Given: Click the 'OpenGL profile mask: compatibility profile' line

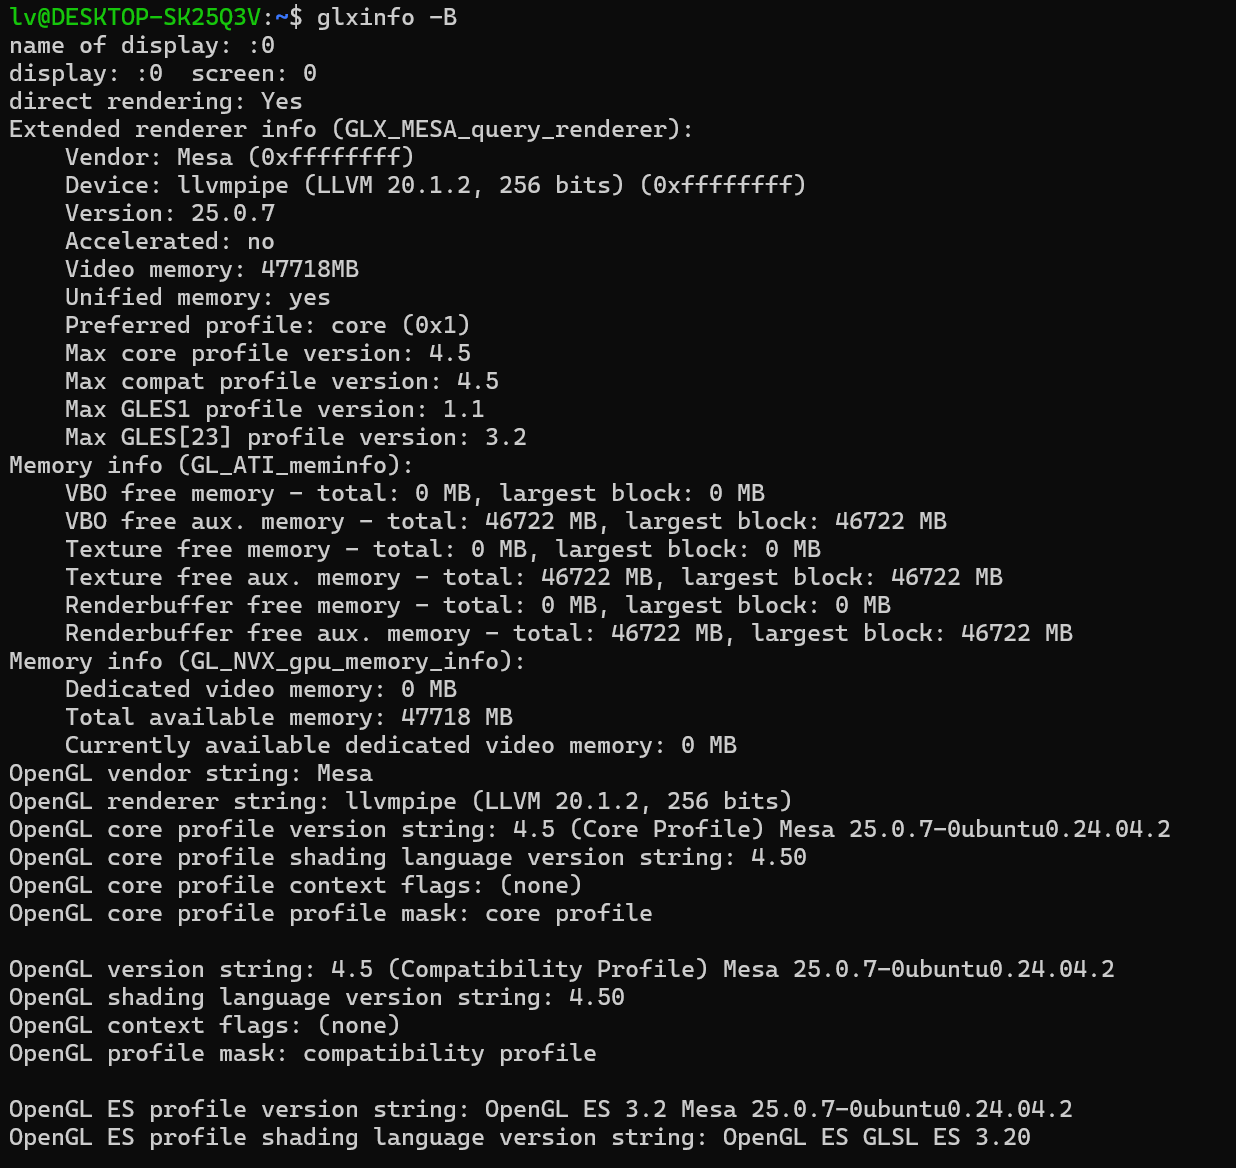Looking at the screenshot, I should point(302,1053).
